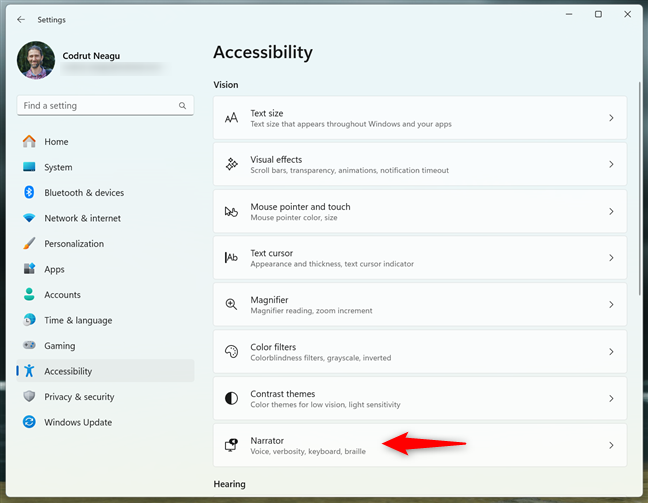Open Contrast themes title

[x=282, y=393]
